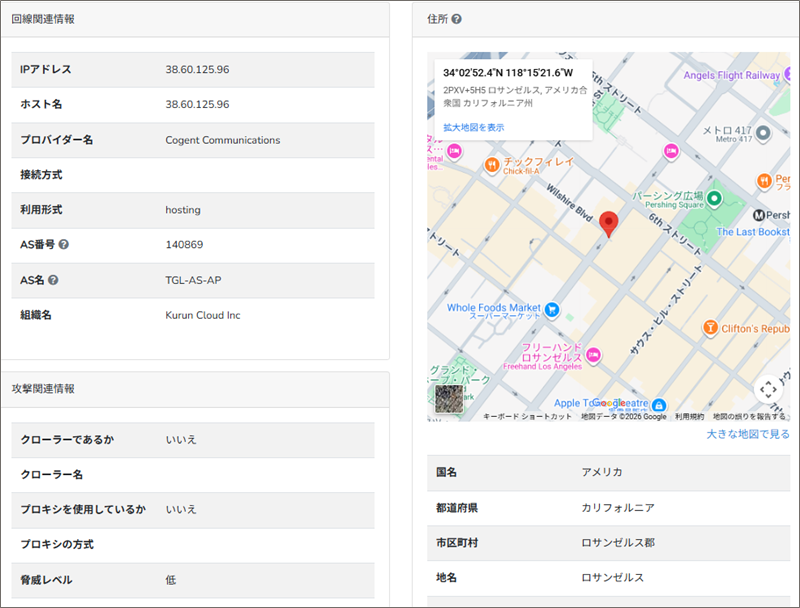Click the Apple Tower Theatre store marker
The image size is (800, 608).
pos(660,404)
